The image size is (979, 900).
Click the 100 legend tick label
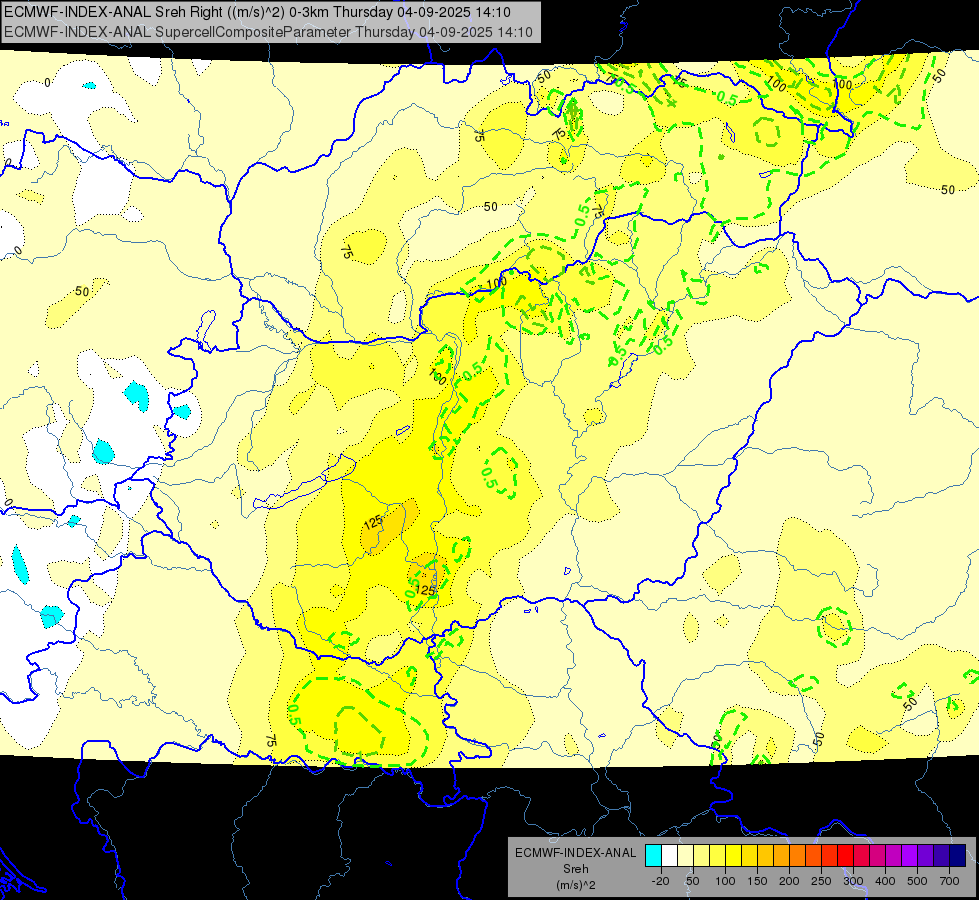[x=725, y=881]
